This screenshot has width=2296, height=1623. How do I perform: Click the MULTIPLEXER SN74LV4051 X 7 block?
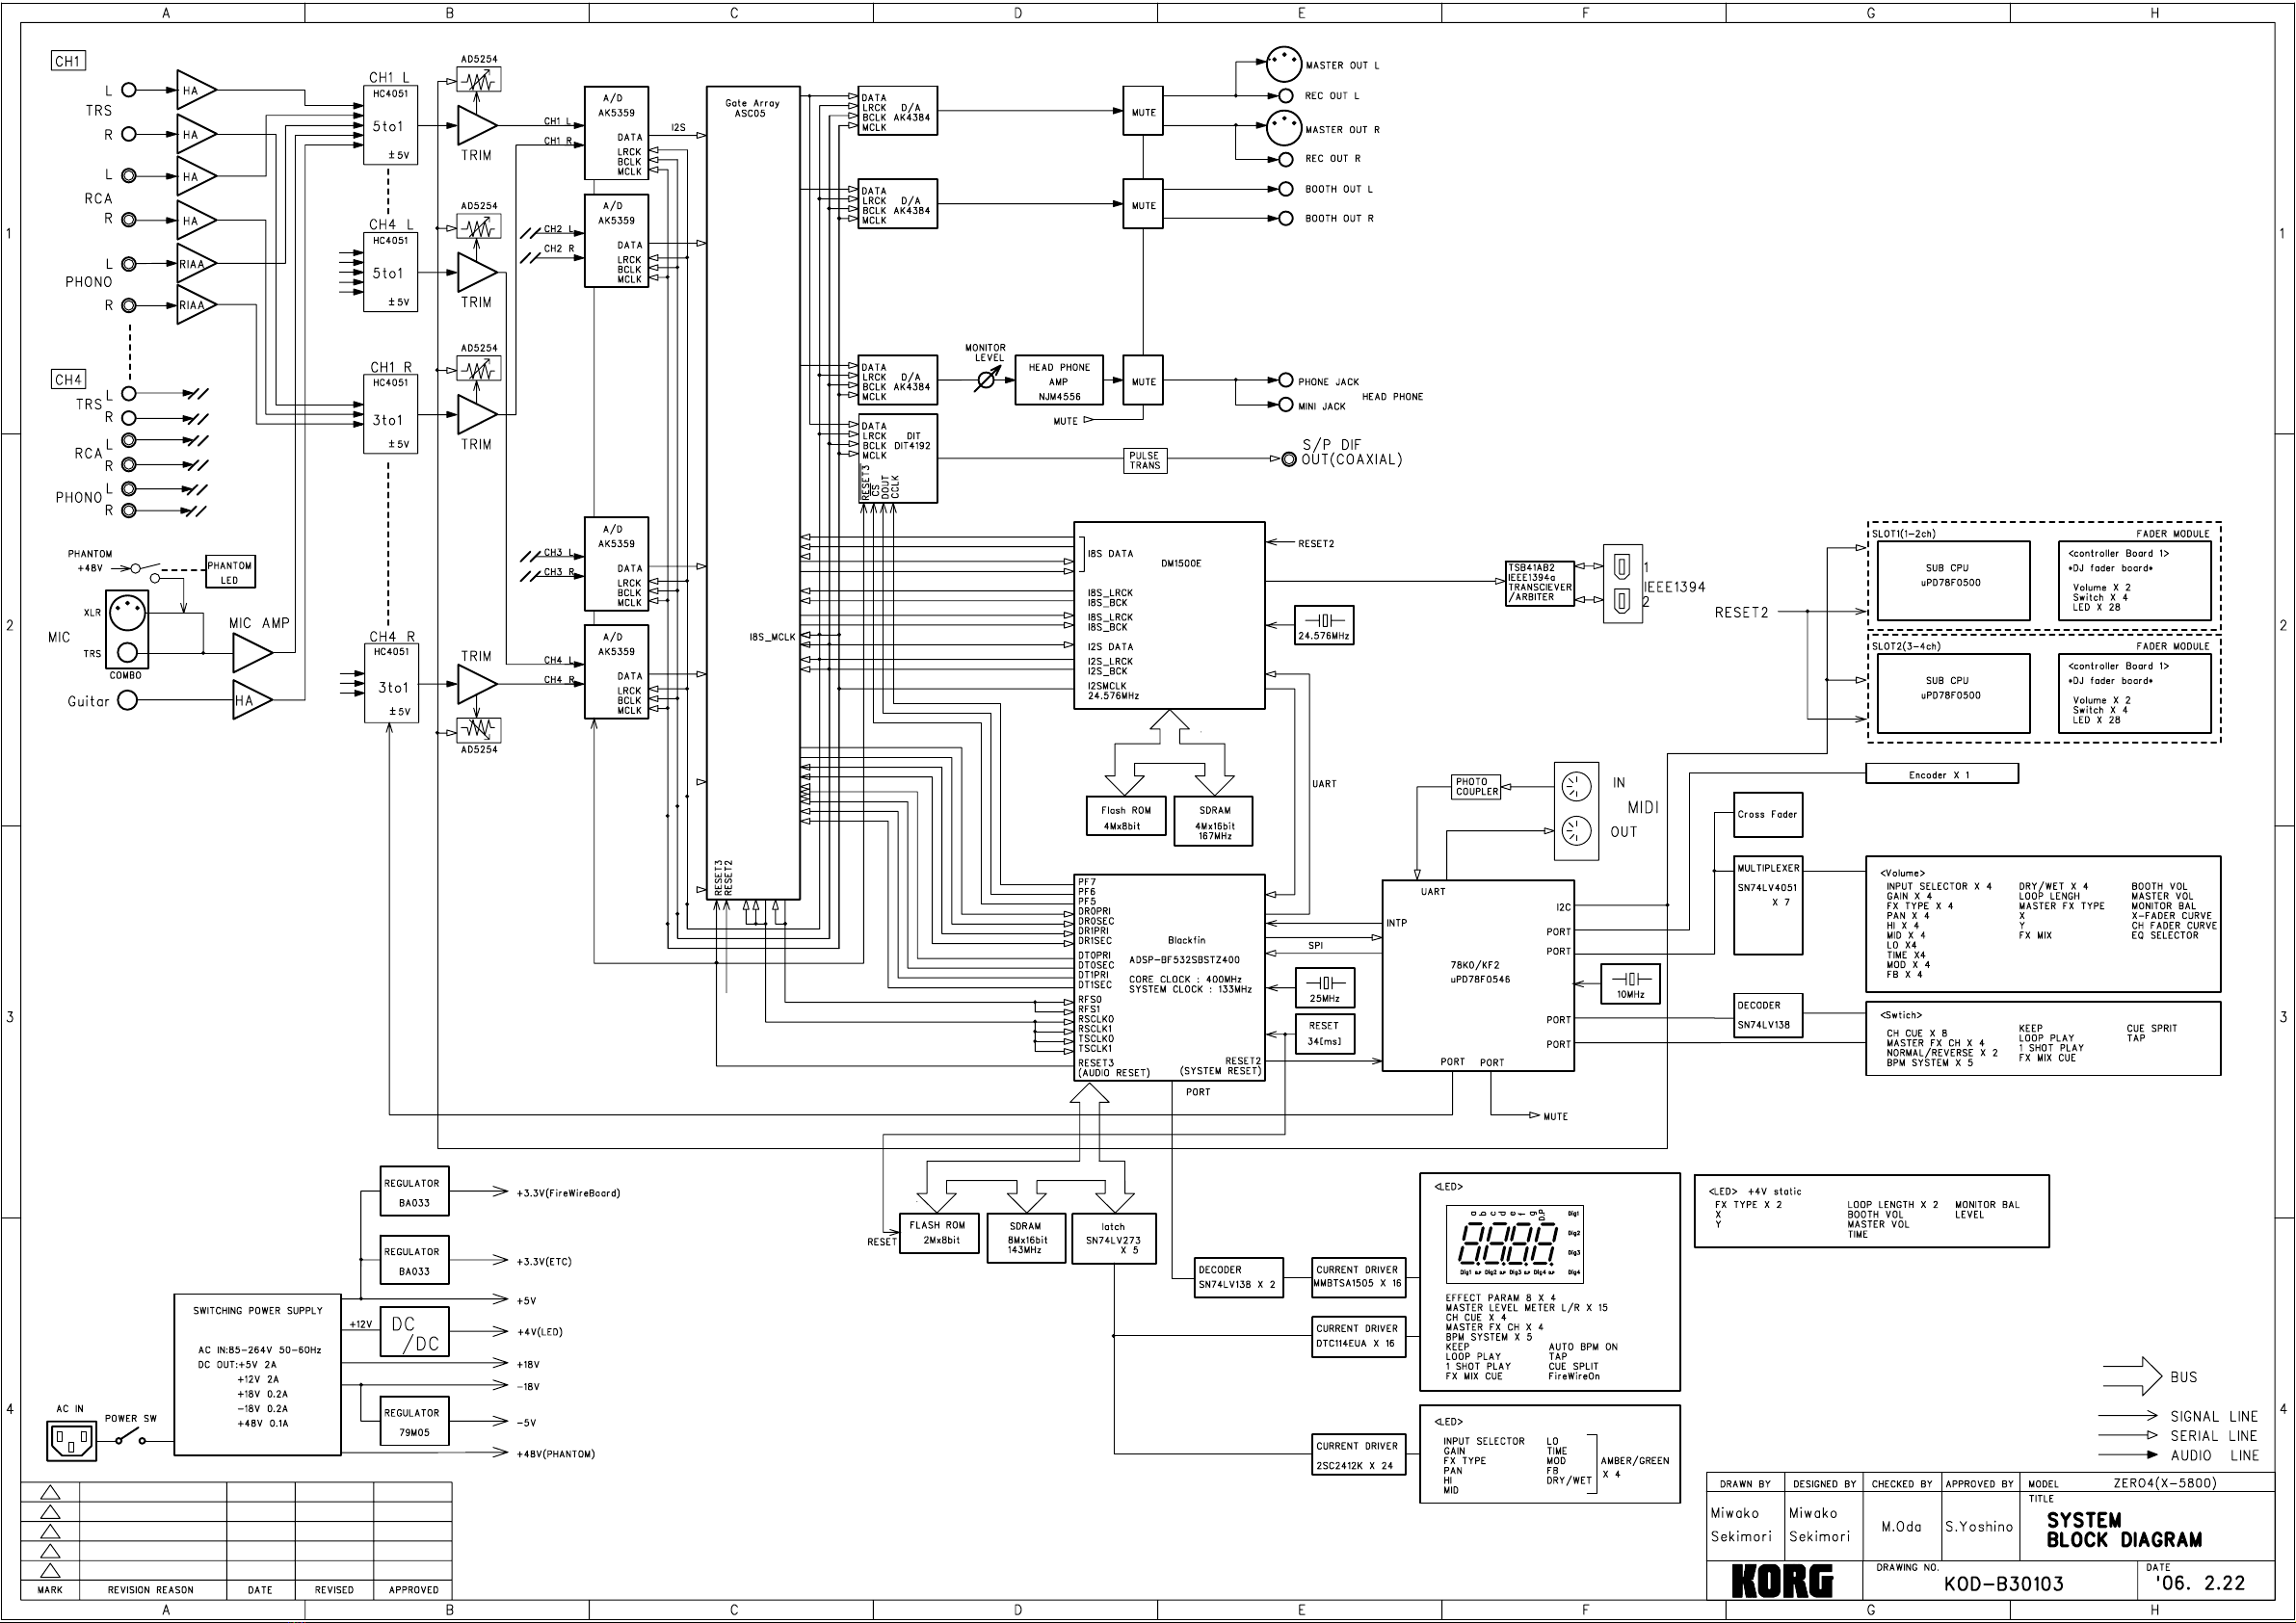point(1768,905)
